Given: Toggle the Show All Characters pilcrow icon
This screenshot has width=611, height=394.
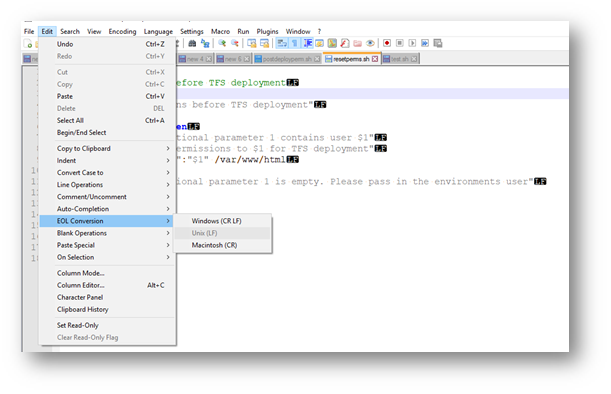Looking at the screenshot, I should 295,43.
